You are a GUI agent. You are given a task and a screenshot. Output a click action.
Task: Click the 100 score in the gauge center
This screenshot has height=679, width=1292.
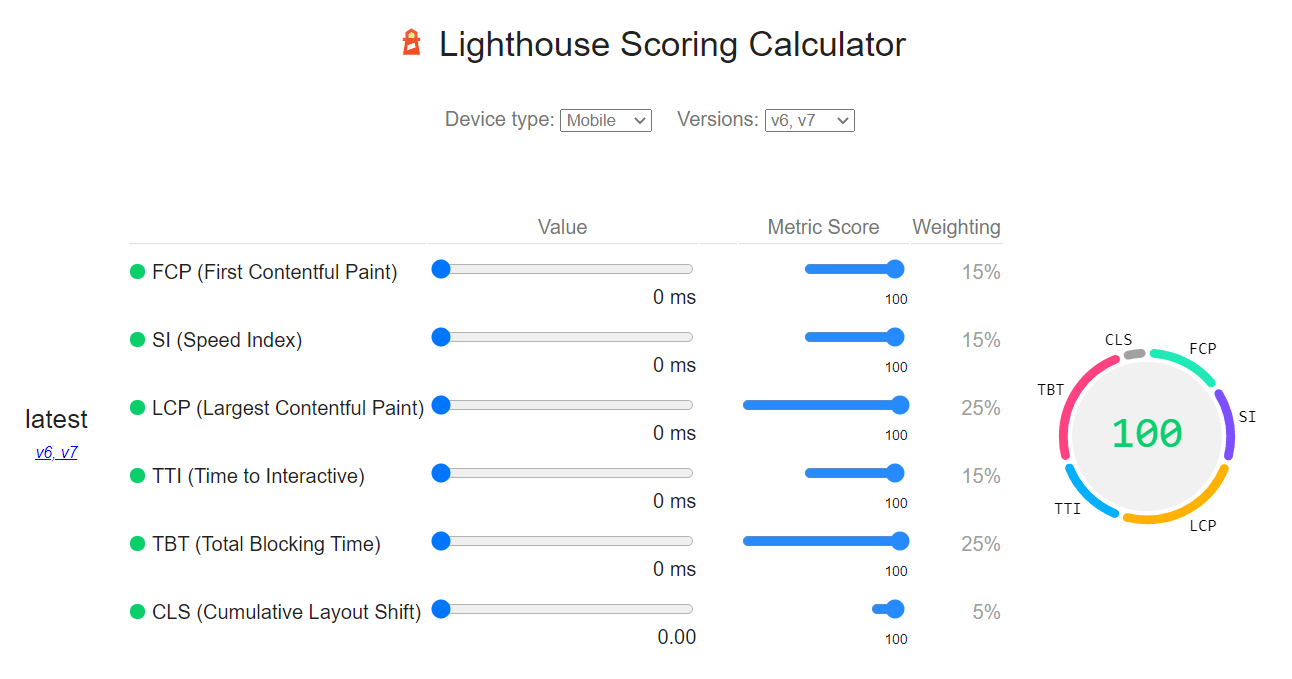(x=1146, y=432)
